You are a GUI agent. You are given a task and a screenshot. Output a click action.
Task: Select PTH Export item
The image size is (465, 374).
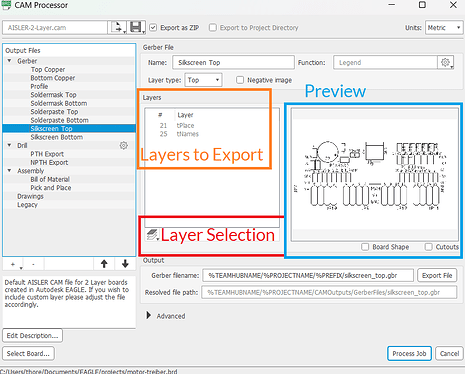coord(47,154)
